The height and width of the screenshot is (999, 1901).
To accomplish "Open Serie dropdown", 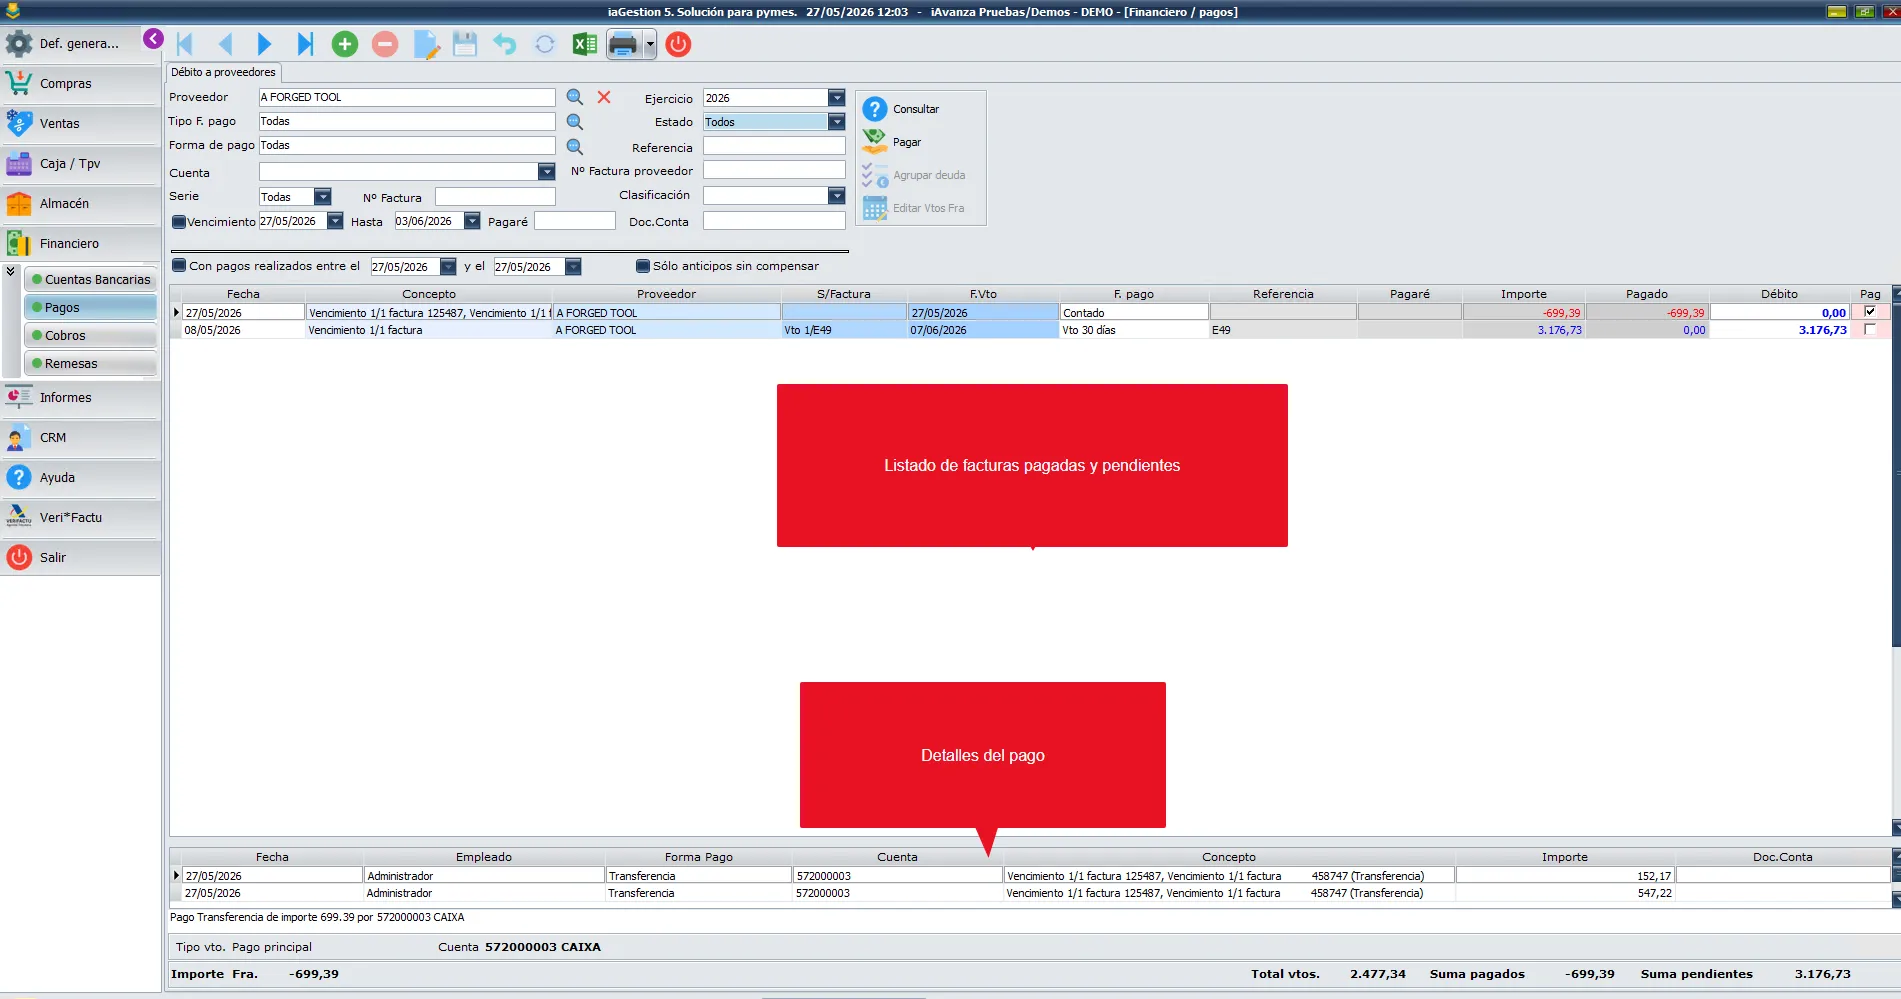I will coord(322,197).
